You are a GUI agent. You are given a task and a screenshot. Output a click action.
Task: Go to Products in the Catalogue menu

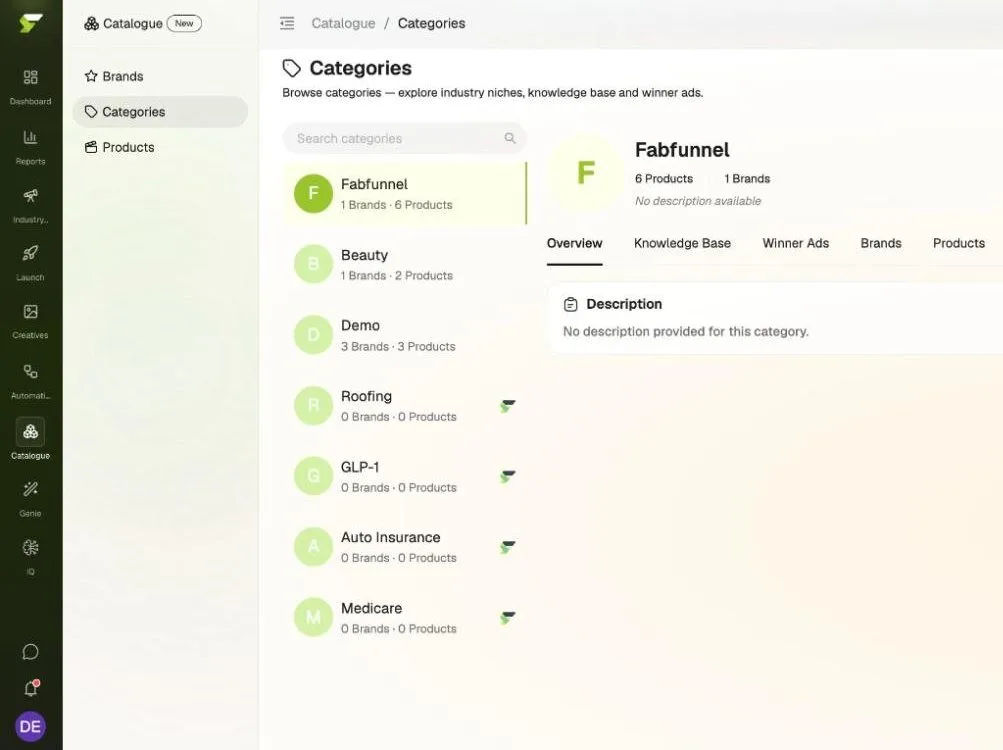160,147
